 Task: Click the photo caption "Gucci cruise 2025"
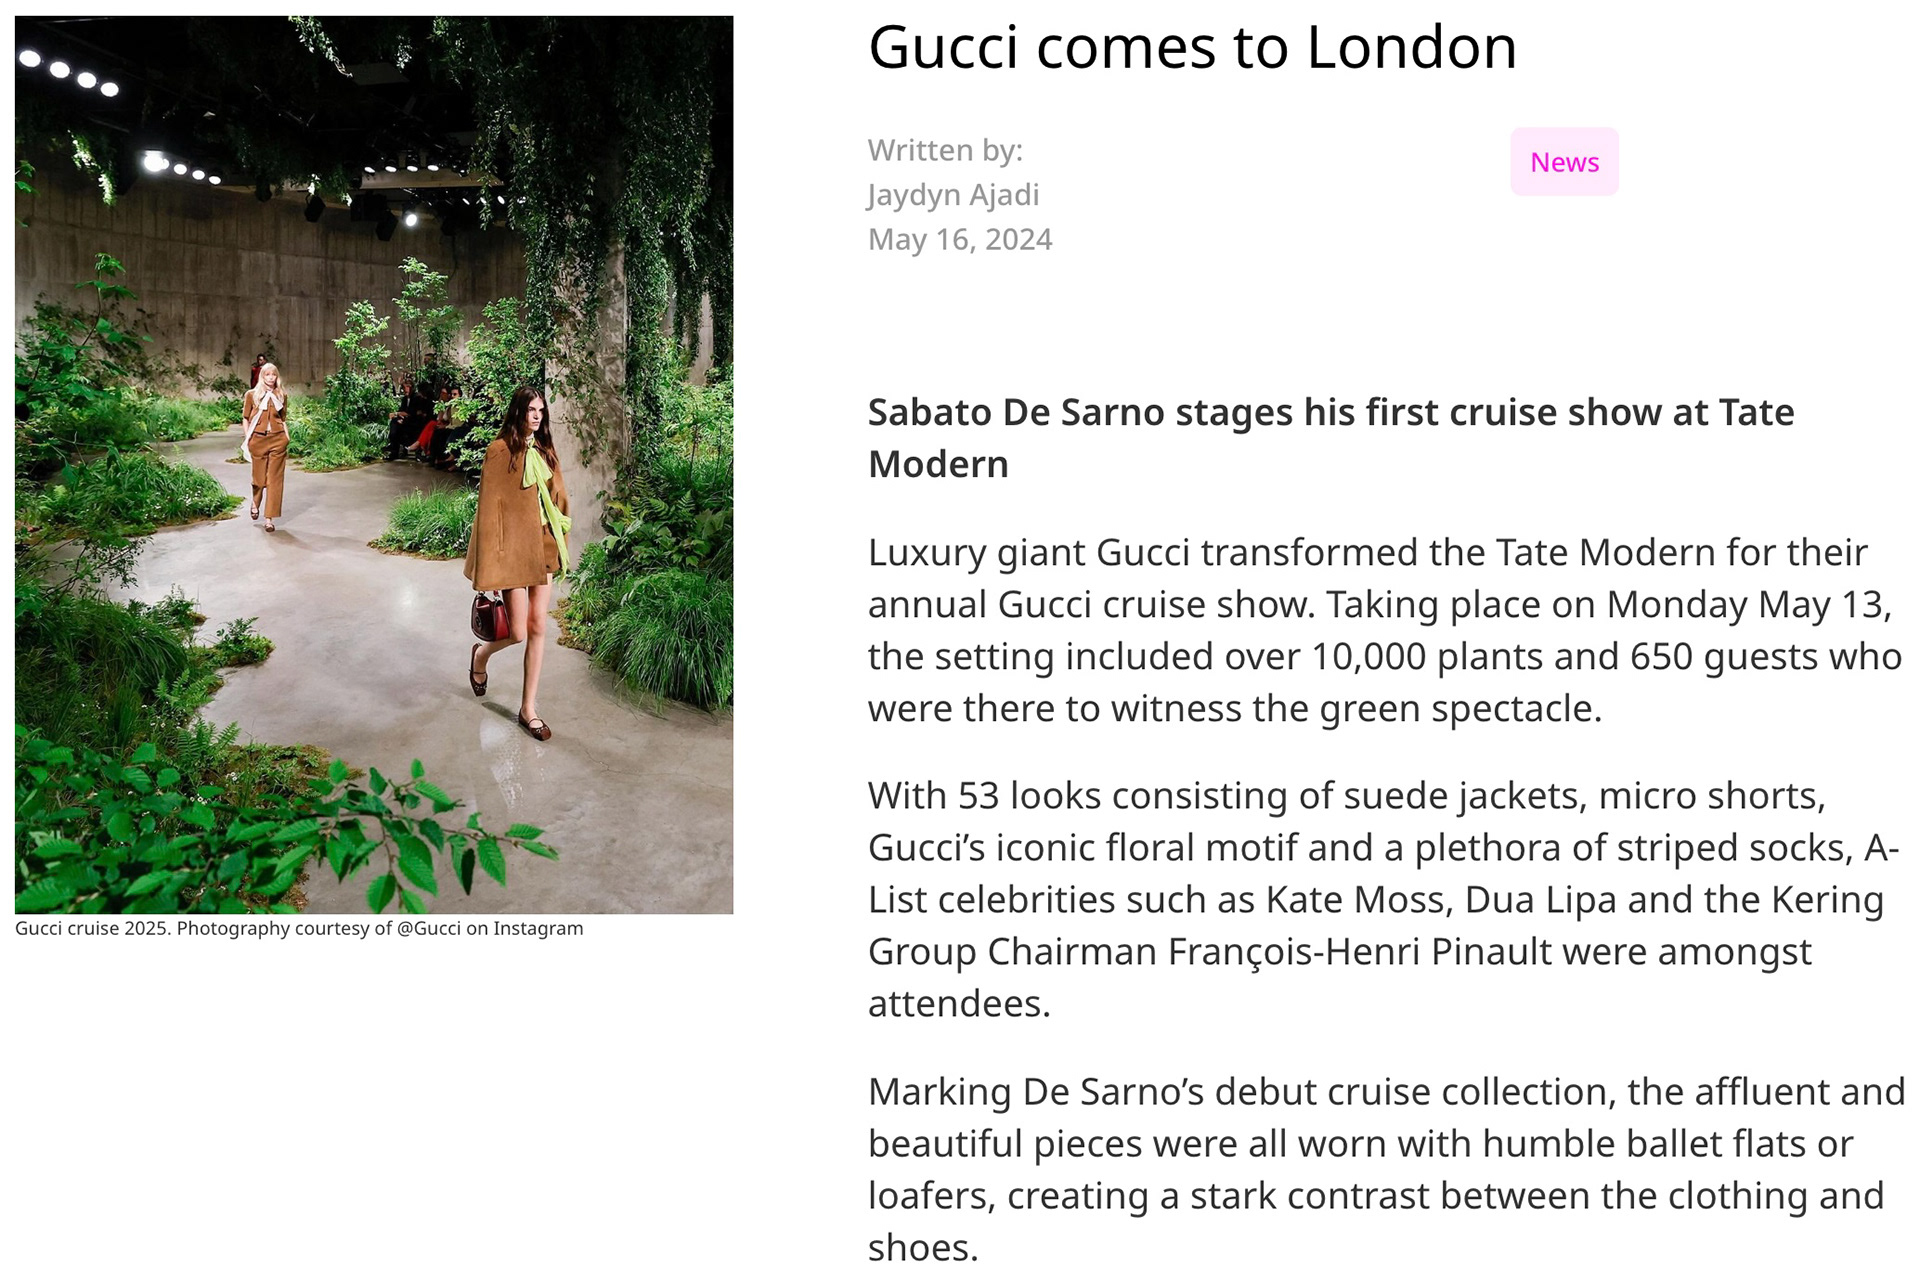(93, 929)
